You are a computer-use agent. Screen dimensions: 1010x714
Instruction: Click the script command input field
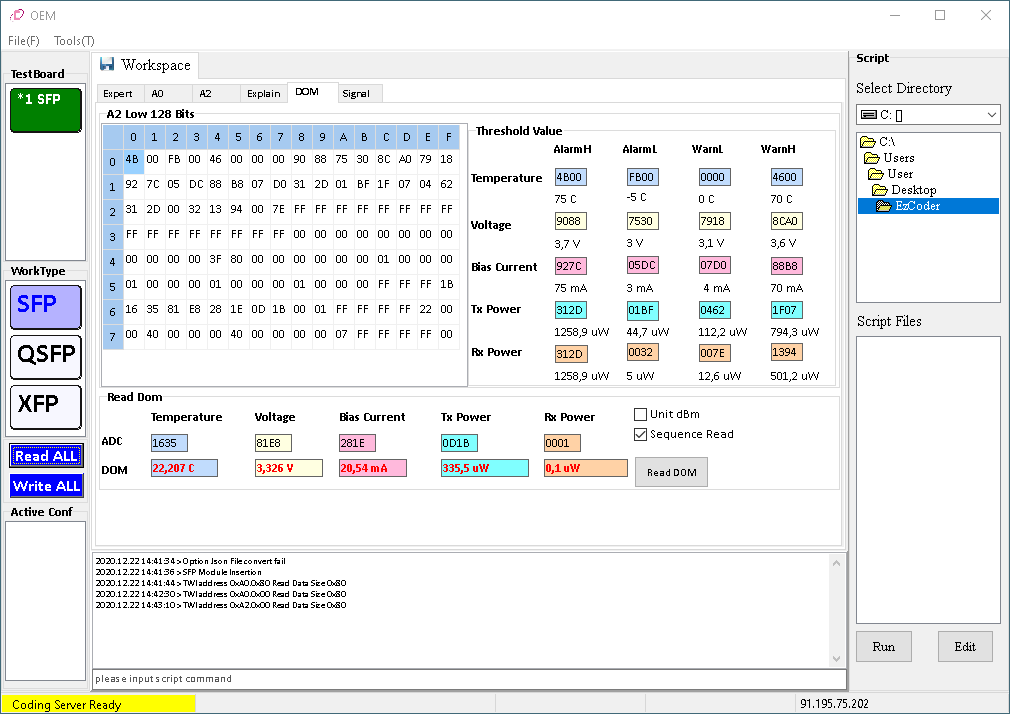point(468,679)
